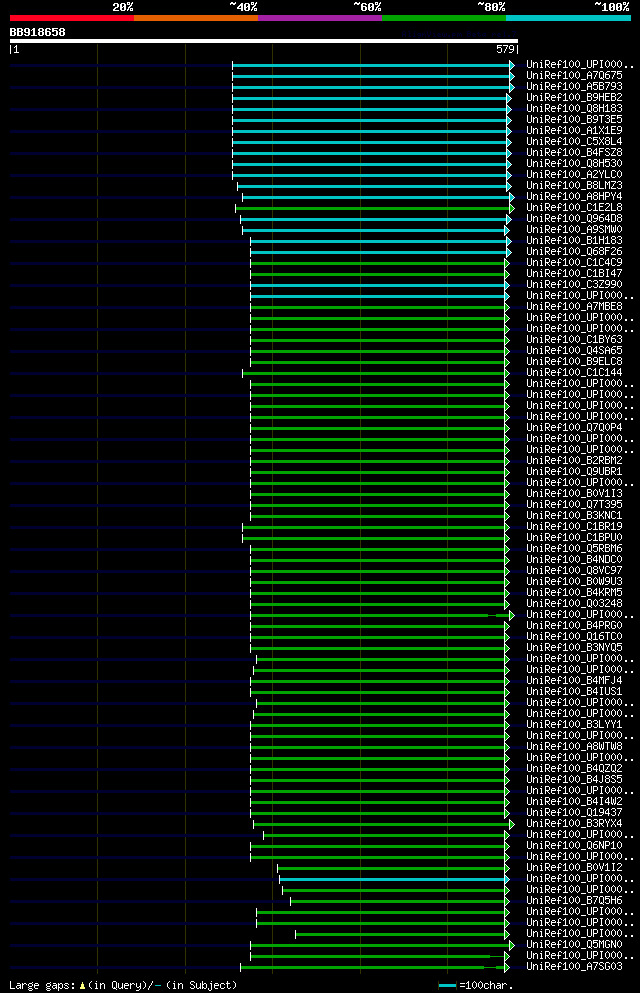Image resolution: width=640 pixels, height=993 pixels.
Task: Open hit UniRef100_B9HEB2
Action: pyautogui.click(x=574, y=98)
